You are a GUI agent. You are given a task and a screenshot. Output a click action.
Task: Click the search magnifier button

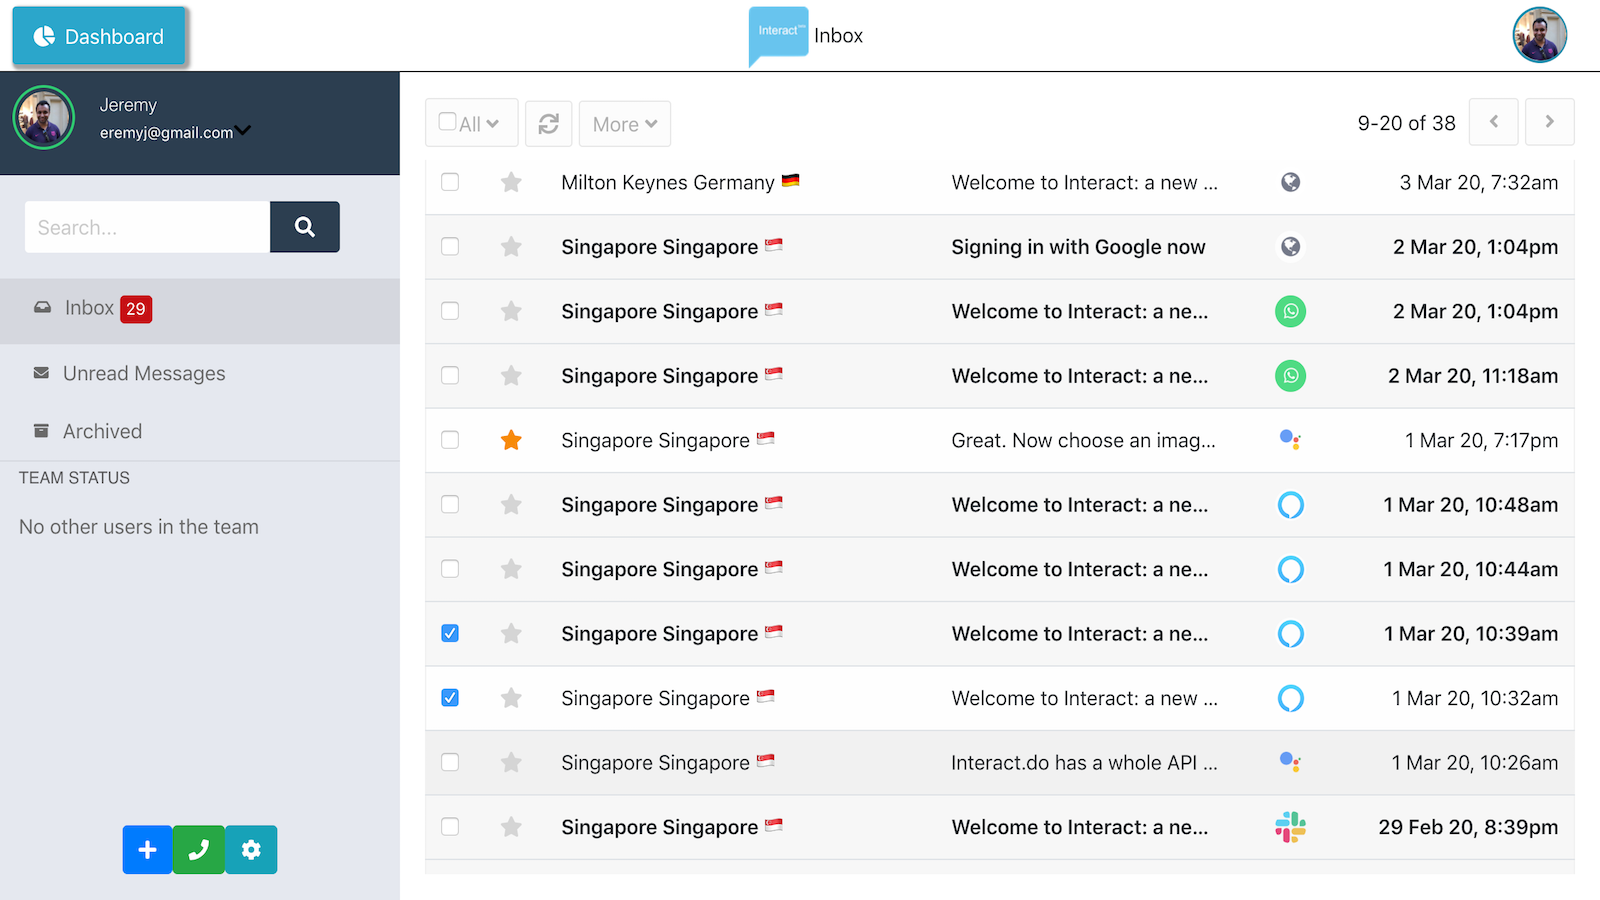pos(305,227)
